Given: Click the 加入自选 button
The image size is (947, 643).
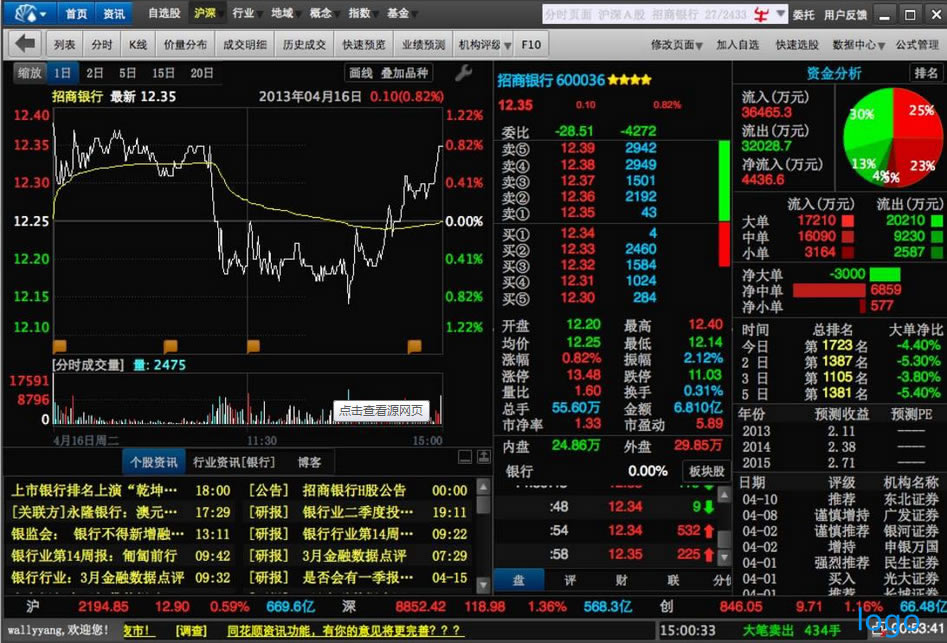Looking at the screenshot, I should click(738, 44).
